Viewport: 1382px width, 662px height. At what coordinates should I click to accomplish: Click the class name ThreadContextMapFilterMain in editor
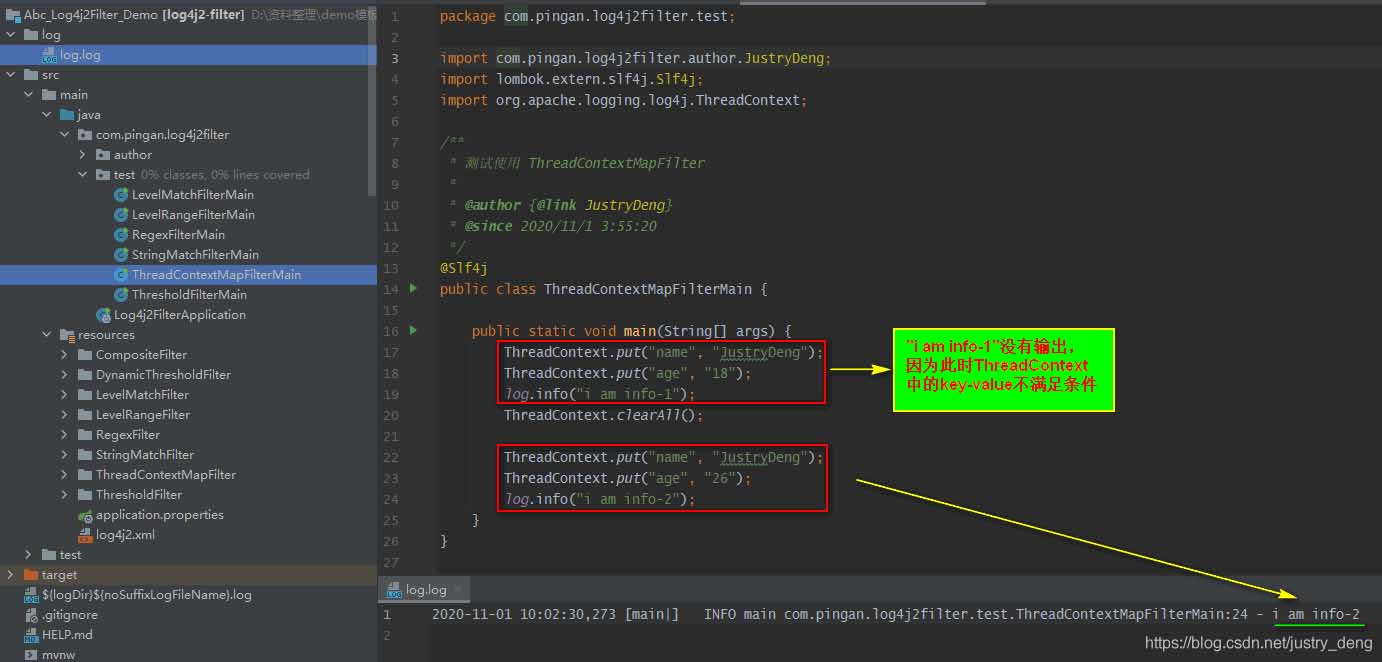pos(648,289)
